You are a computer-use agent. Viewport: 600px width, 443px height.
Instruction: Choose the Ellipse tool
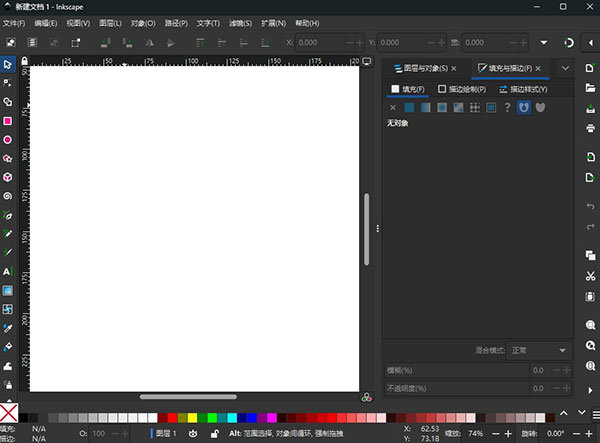8,140
